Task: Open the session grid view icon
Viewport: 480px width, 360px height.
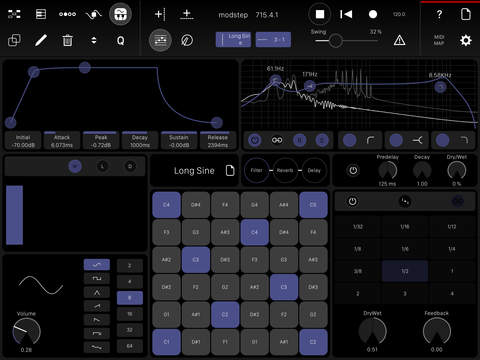Action: coord(14,14)
